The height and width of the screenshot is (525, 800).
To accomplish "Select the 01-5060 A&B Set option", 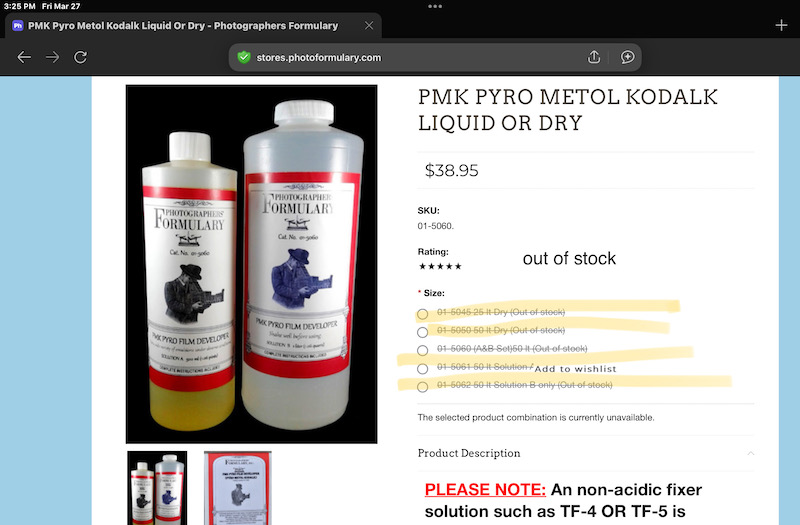I will [x=422, y=351].
